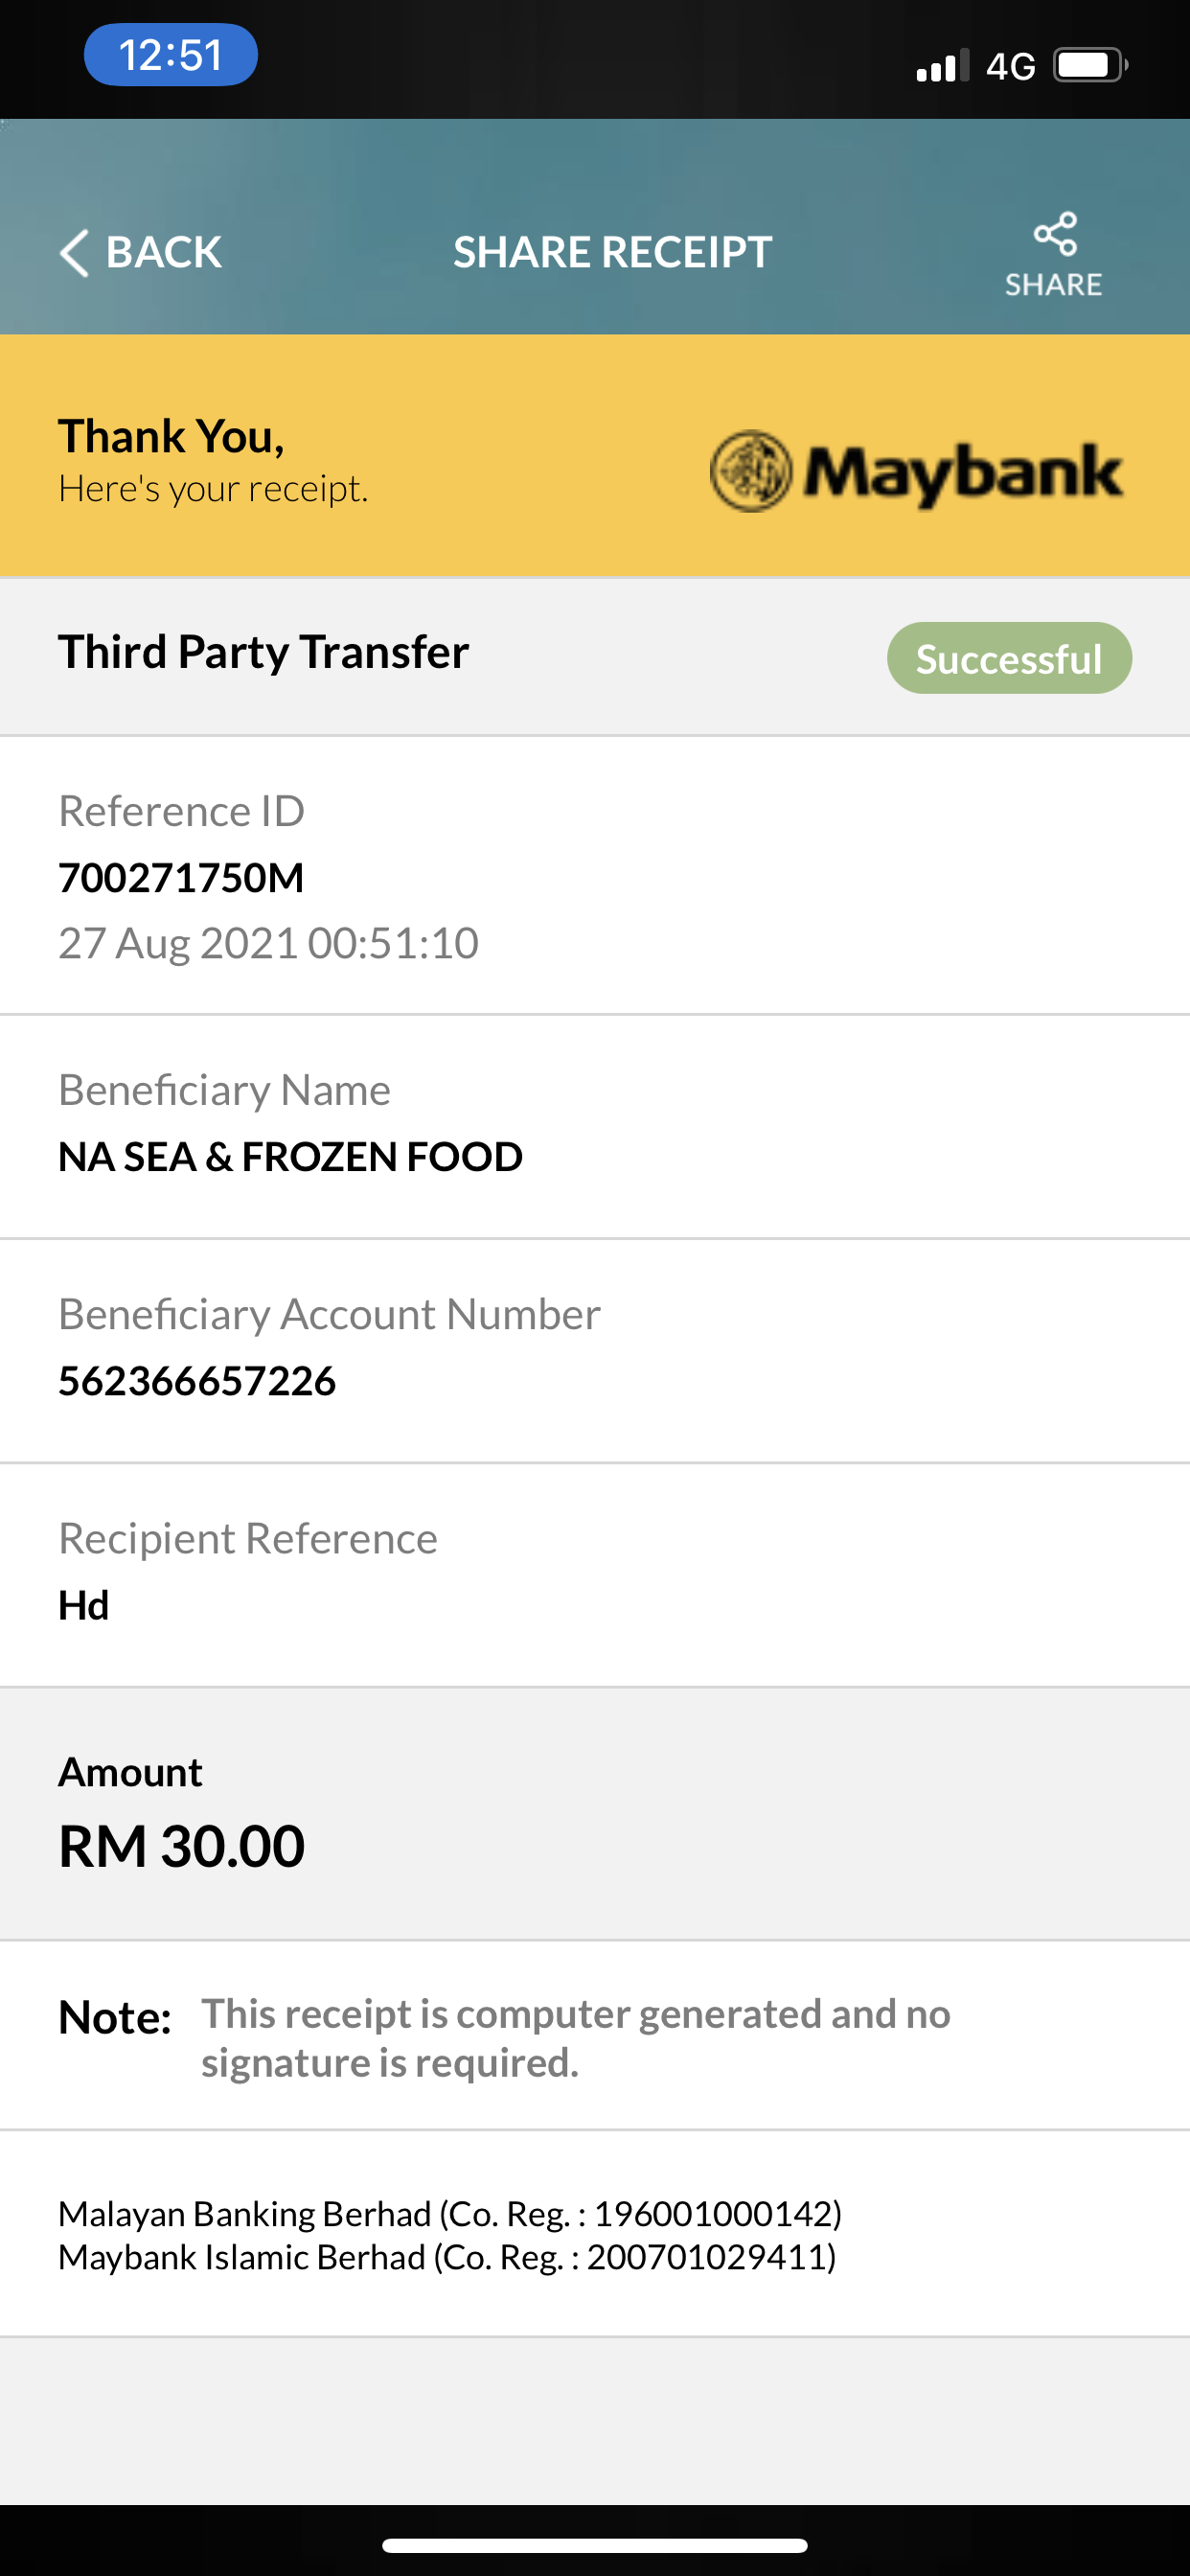The width and height of the screenshot is (1190, 2576).
Task: Tap the back chevron arrow
Action: point(75,252)
